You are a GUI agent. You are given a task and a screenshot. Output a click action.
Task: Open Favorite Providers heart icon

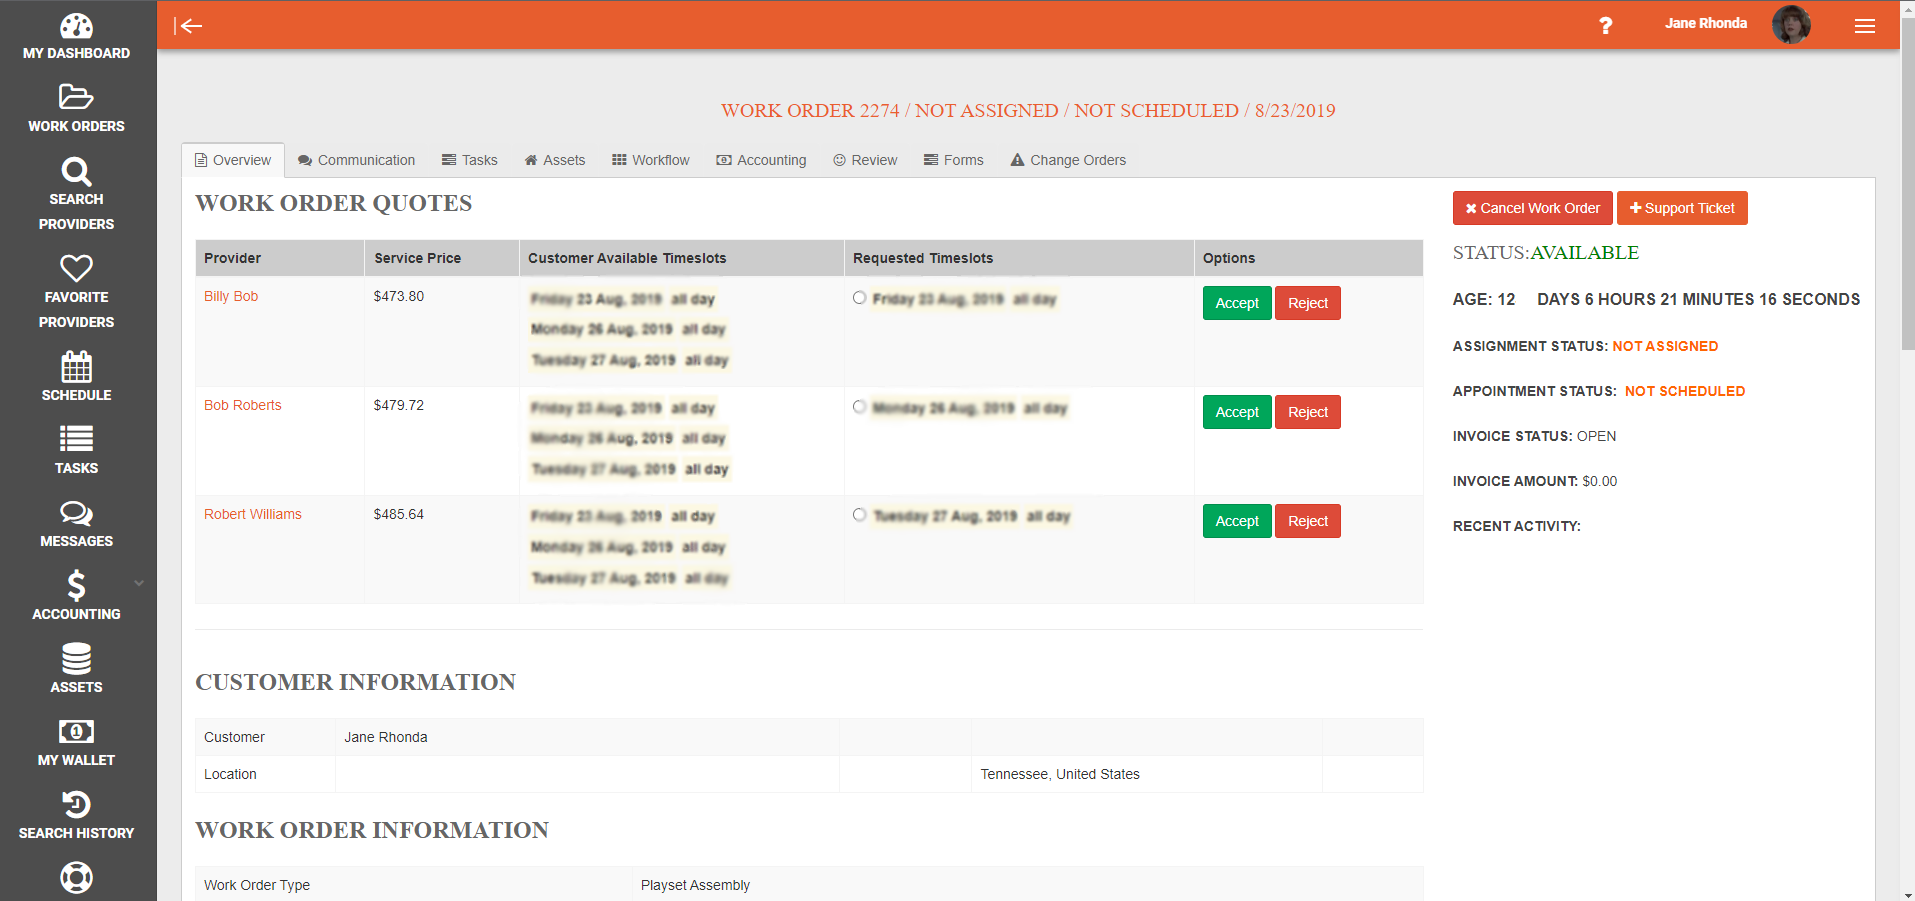tap(76, 268)
